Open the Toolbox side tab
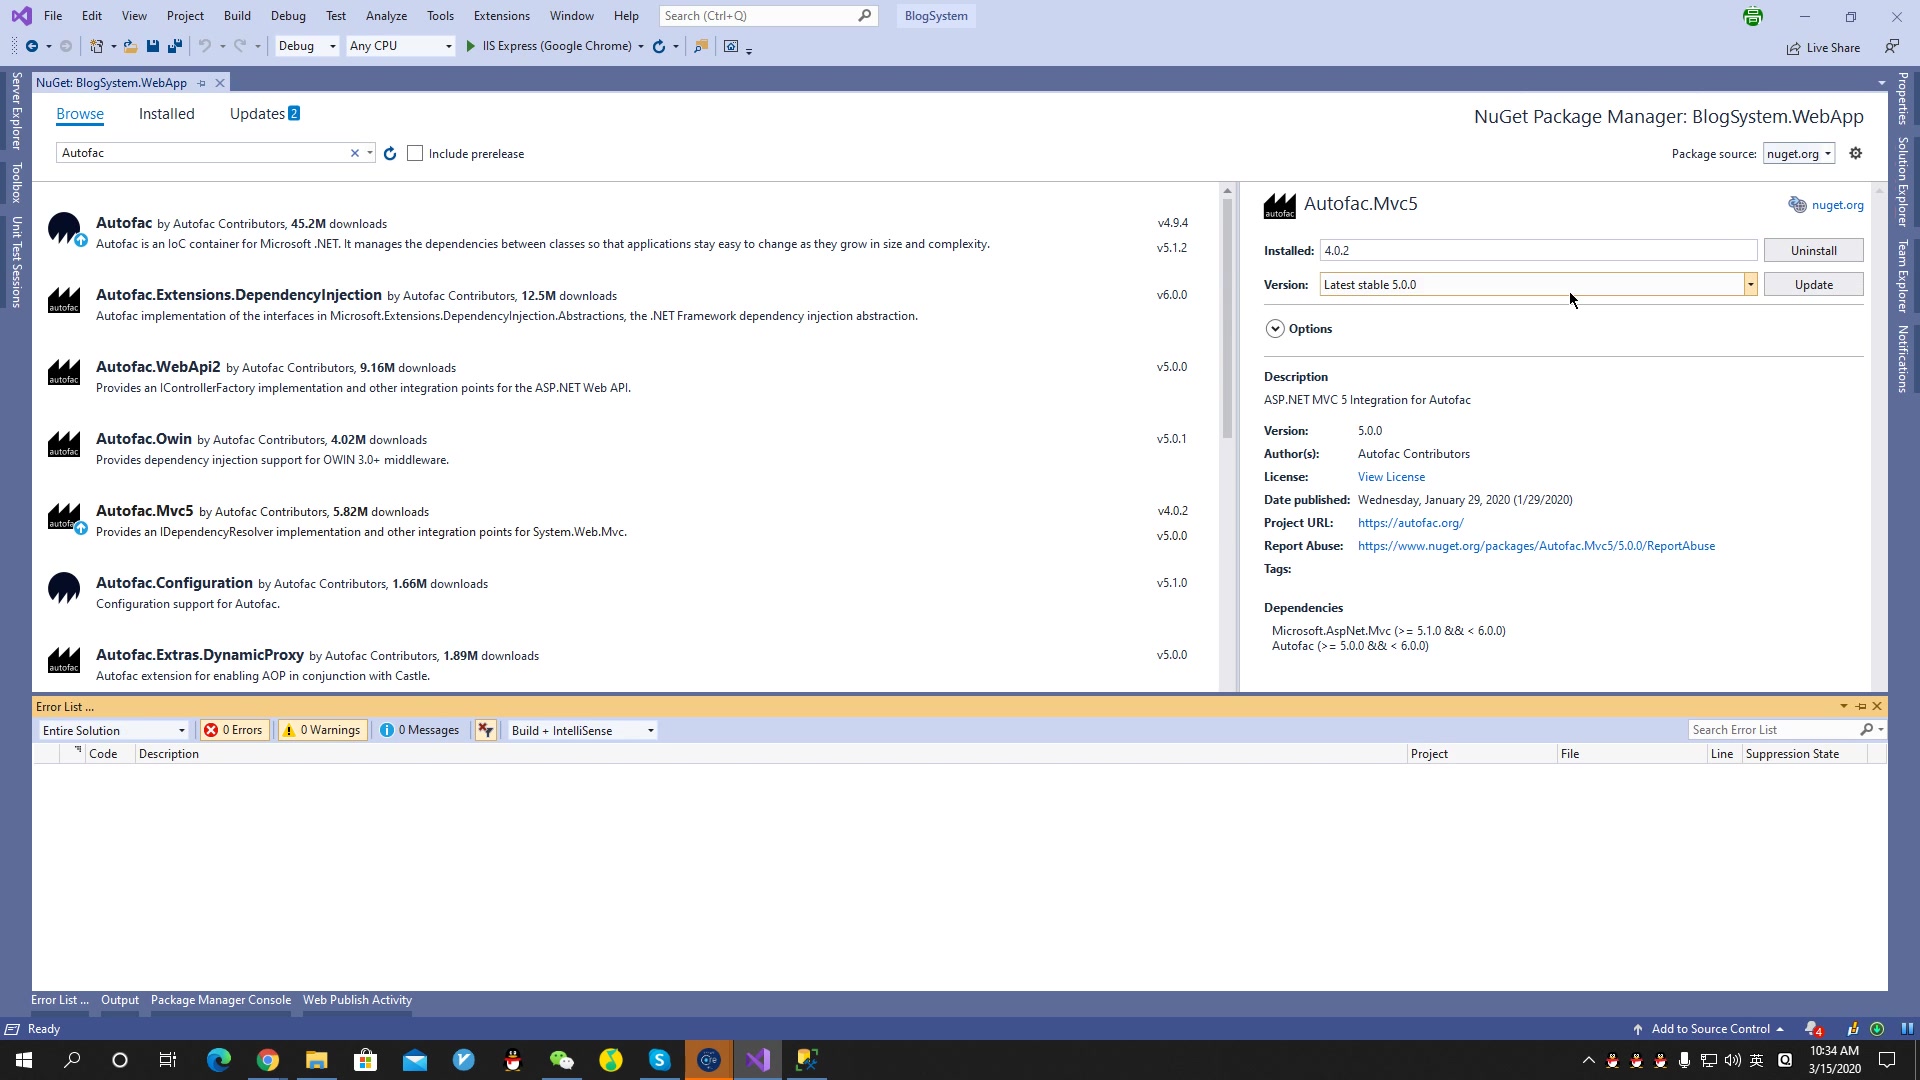This screenshot has width=1920, height=1080. coord(16,183)
